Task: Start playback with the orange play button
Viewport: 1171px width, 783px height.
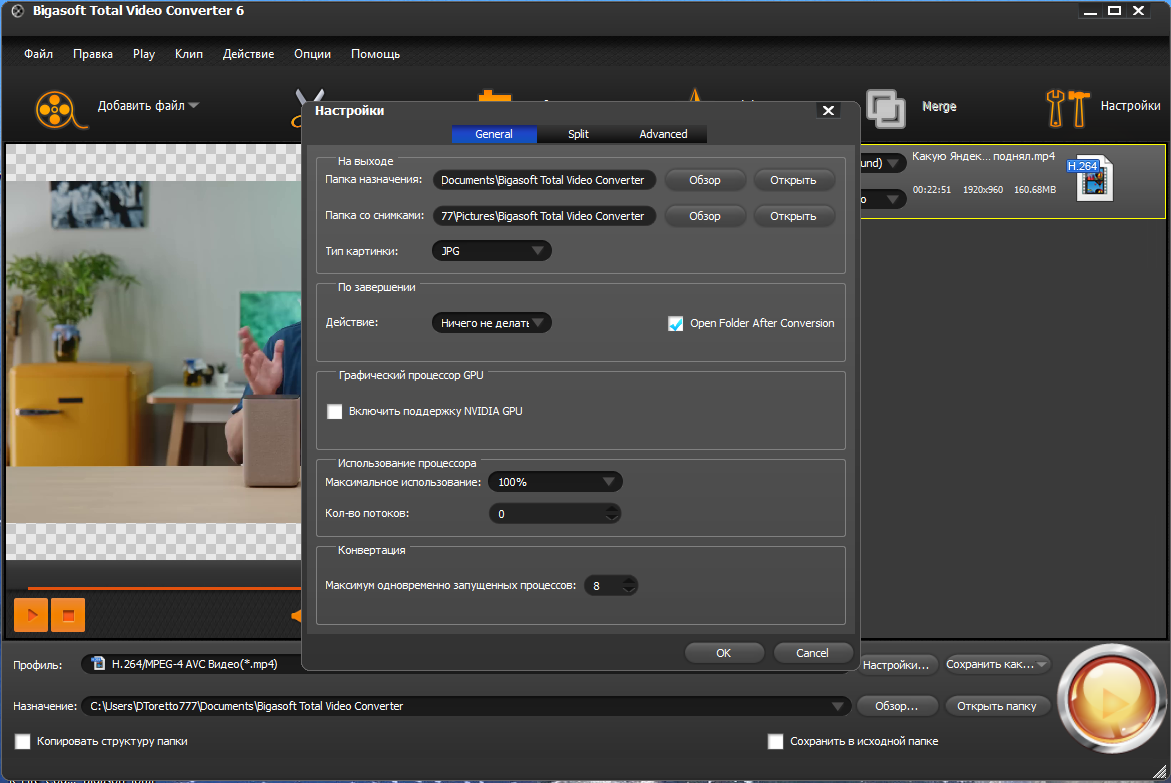Action: click(x=31, y=615)
